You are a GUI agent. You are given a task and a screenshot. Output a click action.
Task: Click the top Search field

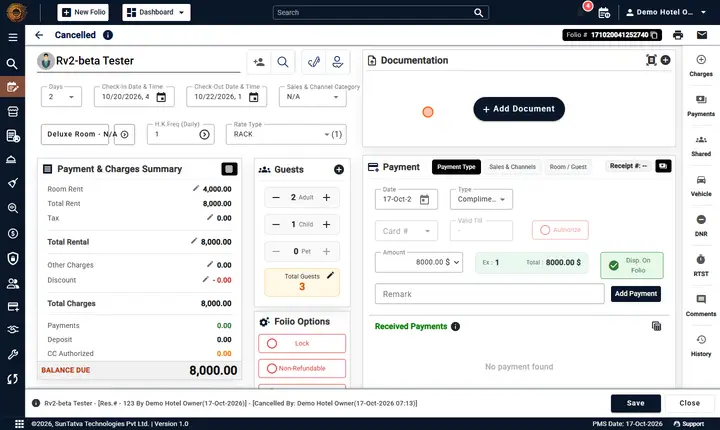tap(381, 12)
